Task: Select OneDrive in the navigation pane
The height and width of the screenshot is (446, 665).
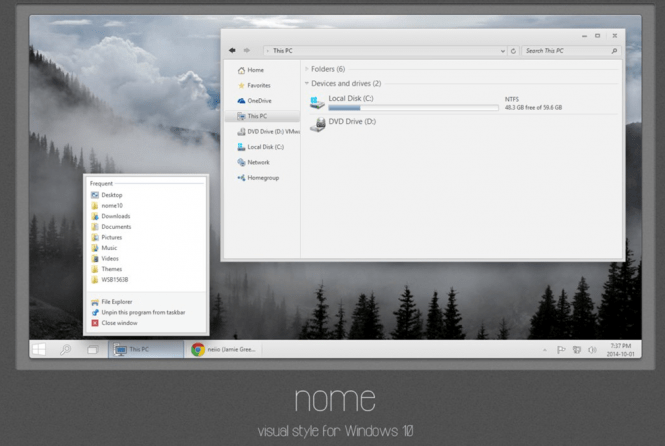Action: click(258, 101)
